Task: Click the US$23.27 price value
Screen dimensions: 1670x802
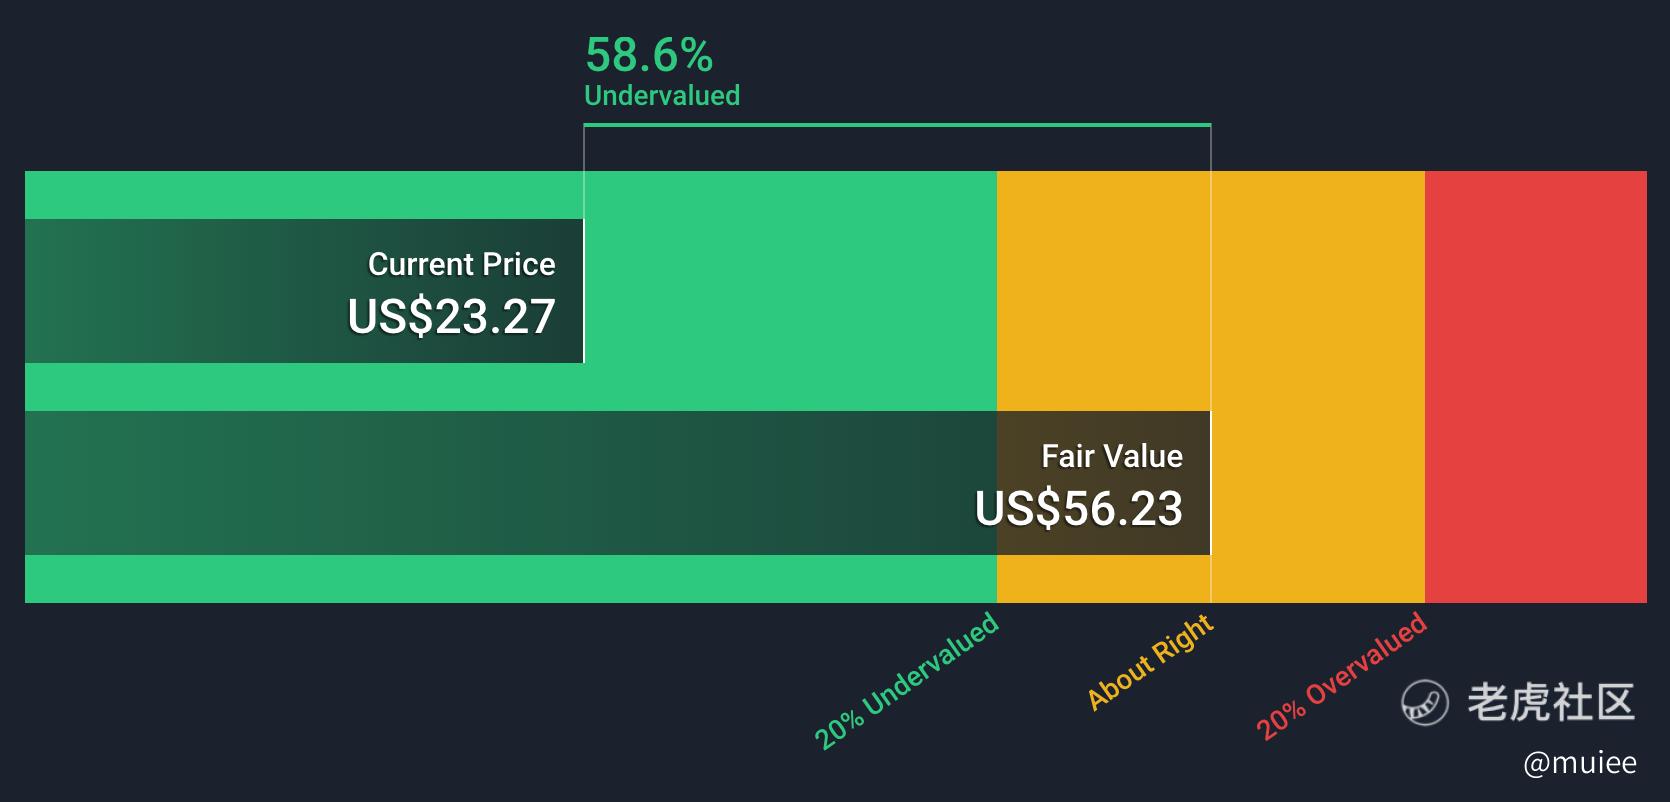Action: click(451, 317)
